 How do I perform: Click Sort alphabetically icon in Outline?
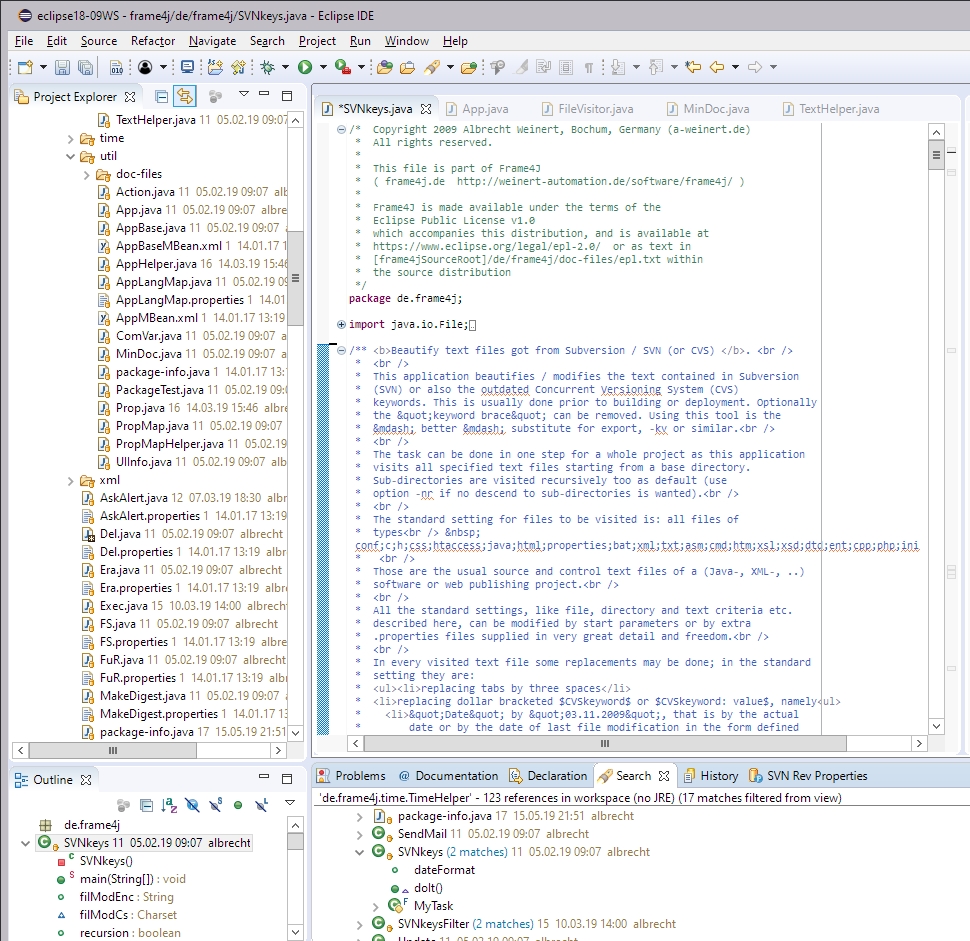tap(169, 804)
